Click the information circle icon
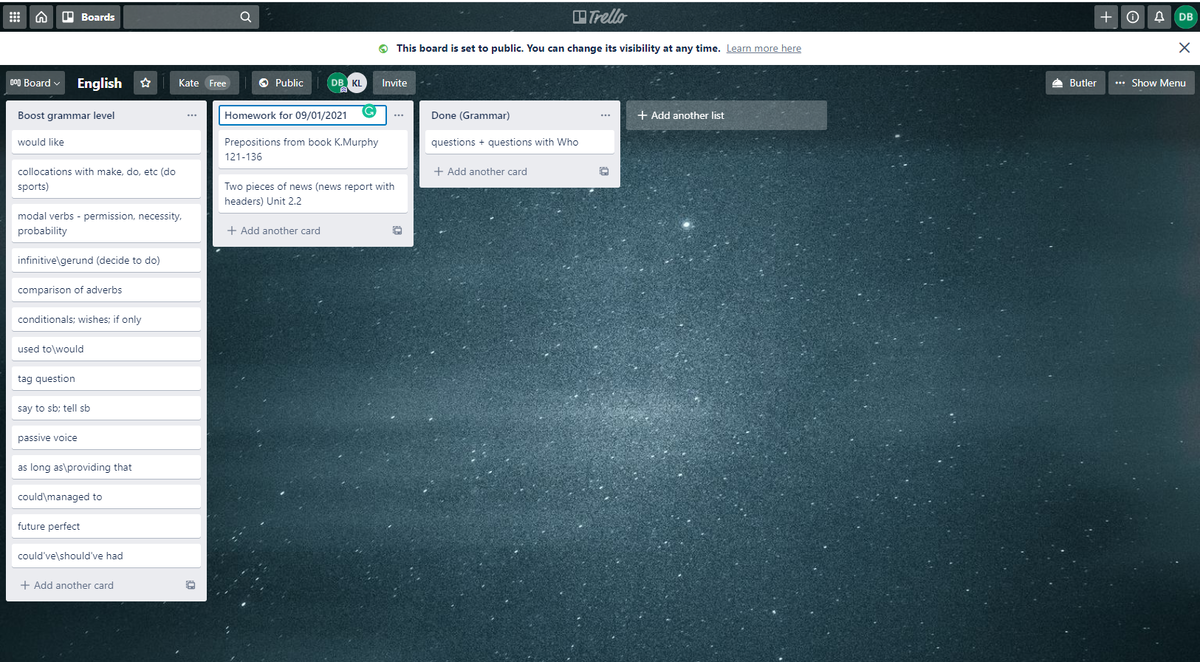The height and width of the screenshot is (662, 1200). click(x=1133, y=16)
